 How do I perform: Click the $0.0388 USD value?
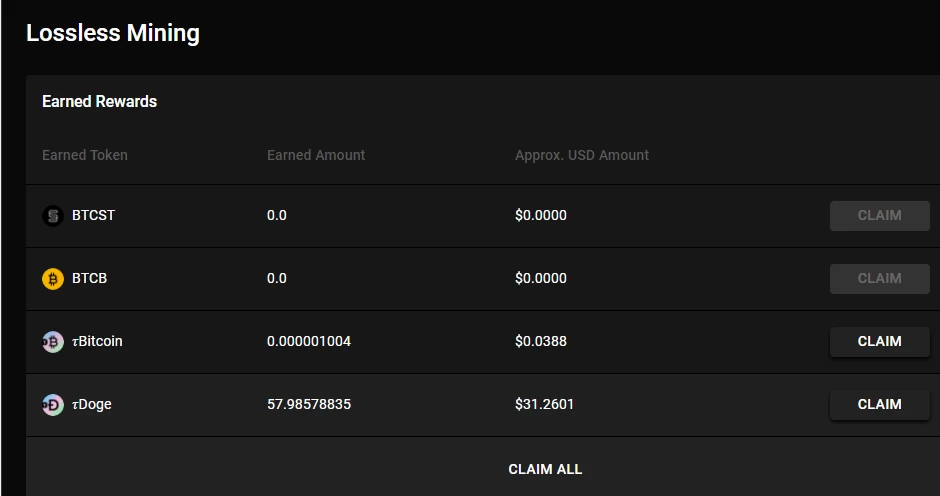541,341
